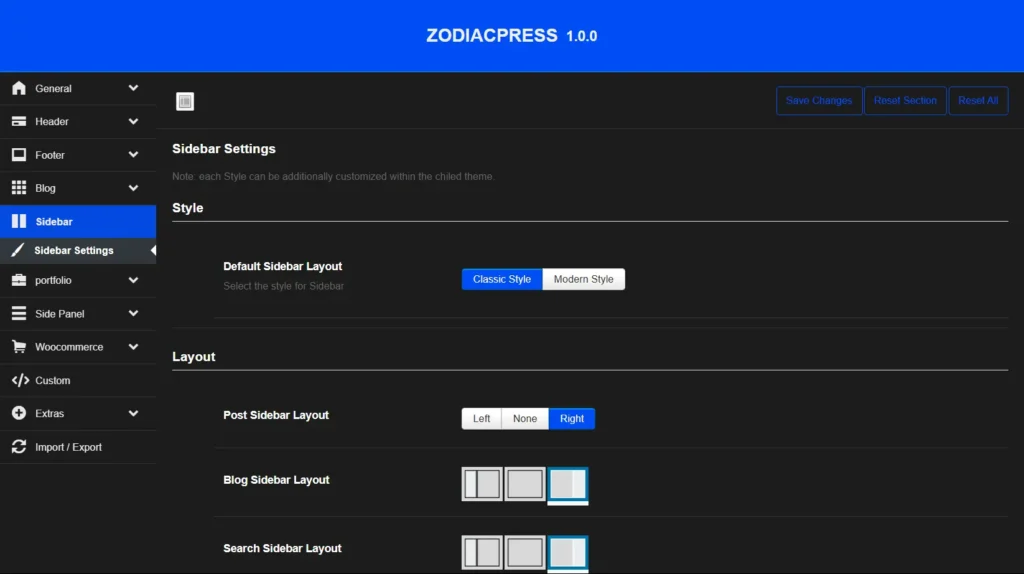Viewport: 1024px width, 574px height.
Task: Set Post Sidebar Layout to None
Action: (525, 419)
